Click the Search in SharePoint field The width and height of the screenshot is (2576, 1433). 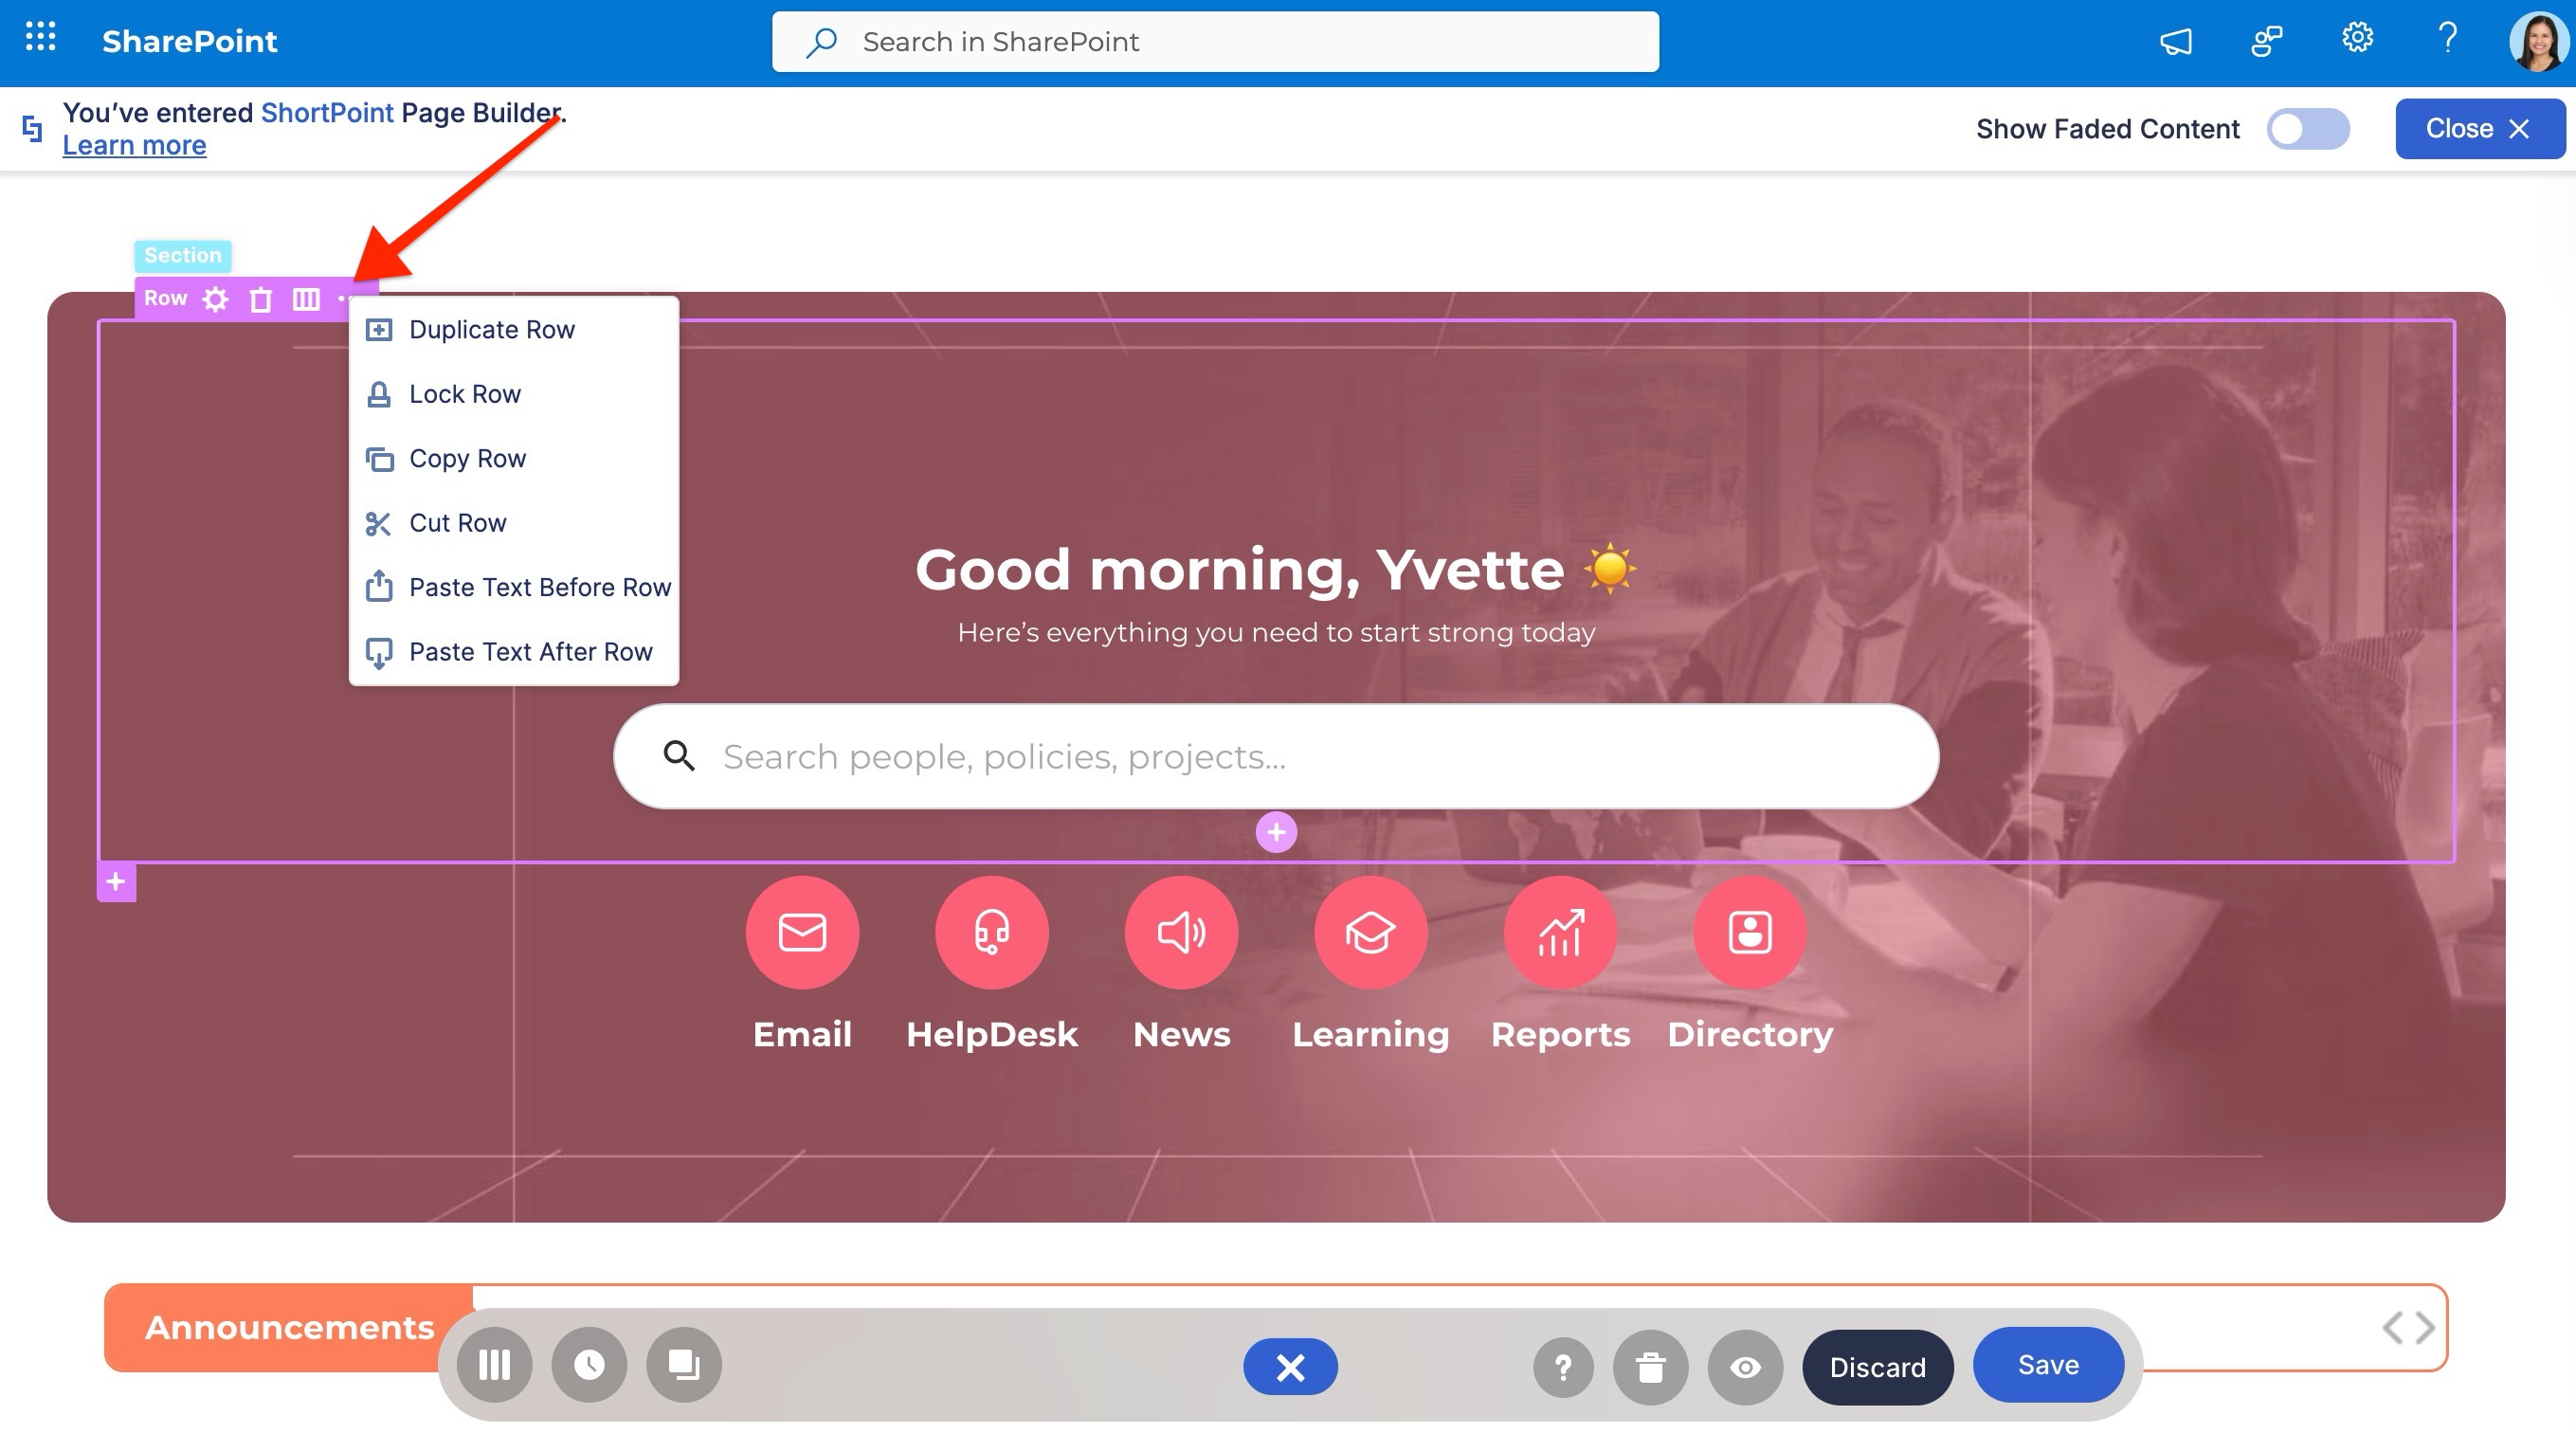1215,42
